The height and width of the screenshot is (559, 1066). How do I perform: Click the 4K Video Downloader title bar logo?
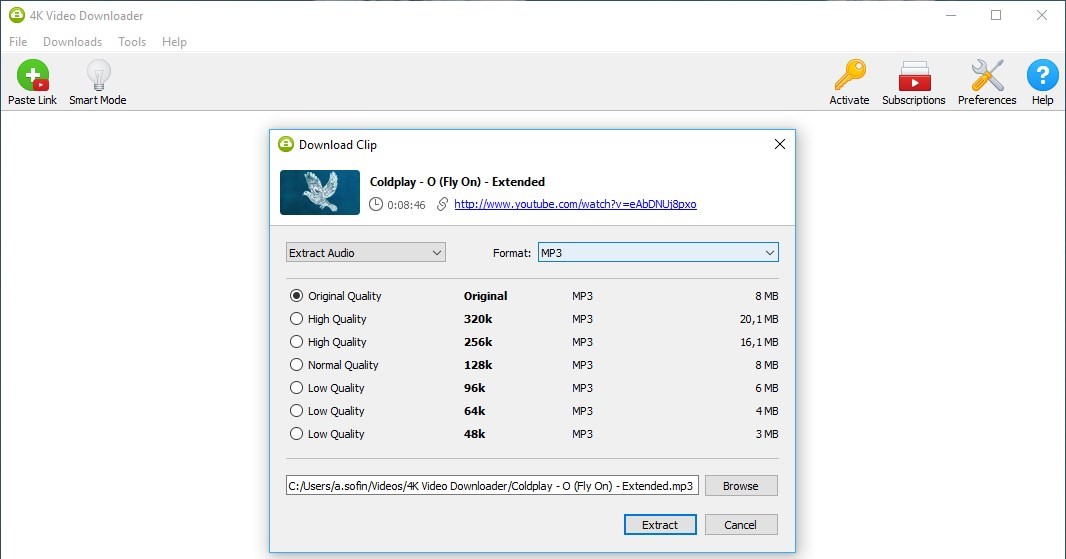pyautogui.click(x=16, y=15)
